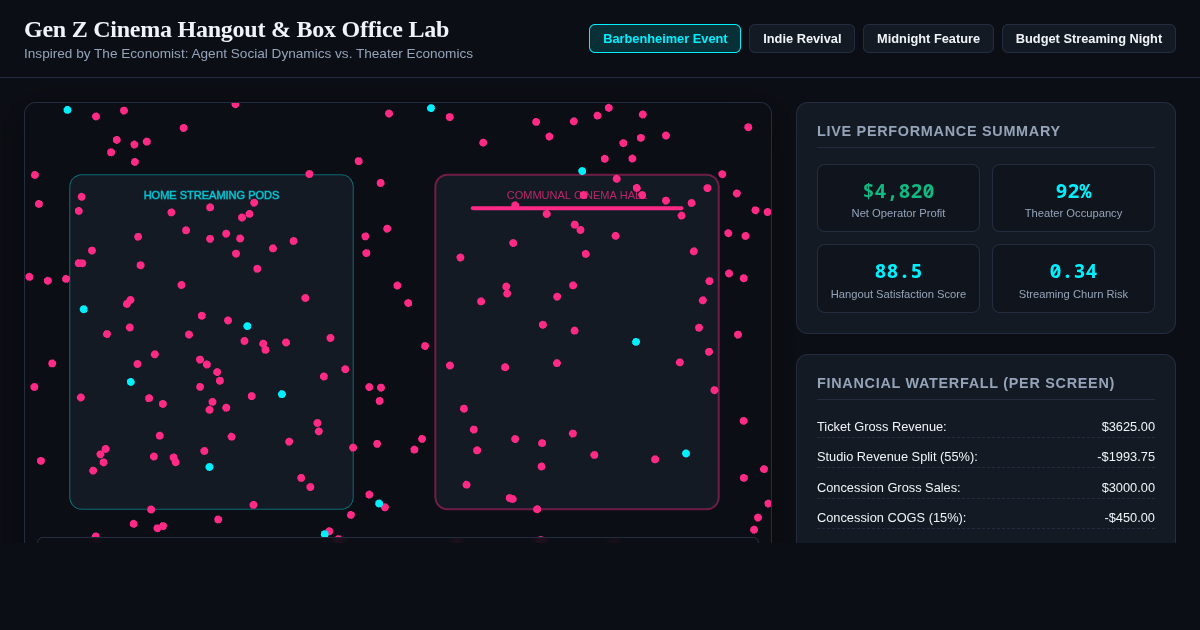Click the Concession Gross Sales row label
The image size is (1200, 630).
889,487
